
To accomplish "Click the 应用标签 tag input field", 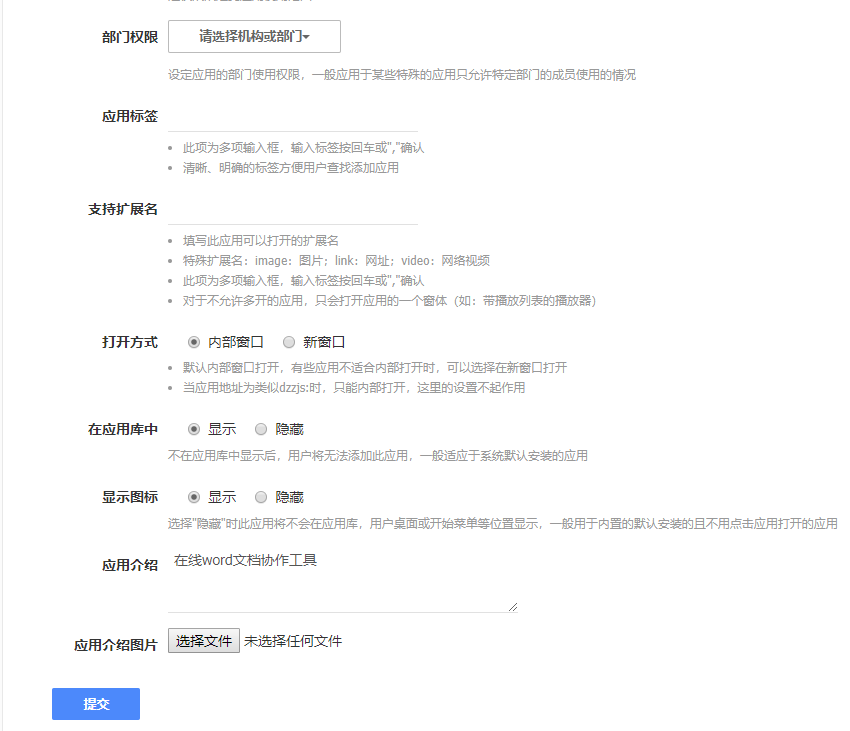I will click(292, 117).
